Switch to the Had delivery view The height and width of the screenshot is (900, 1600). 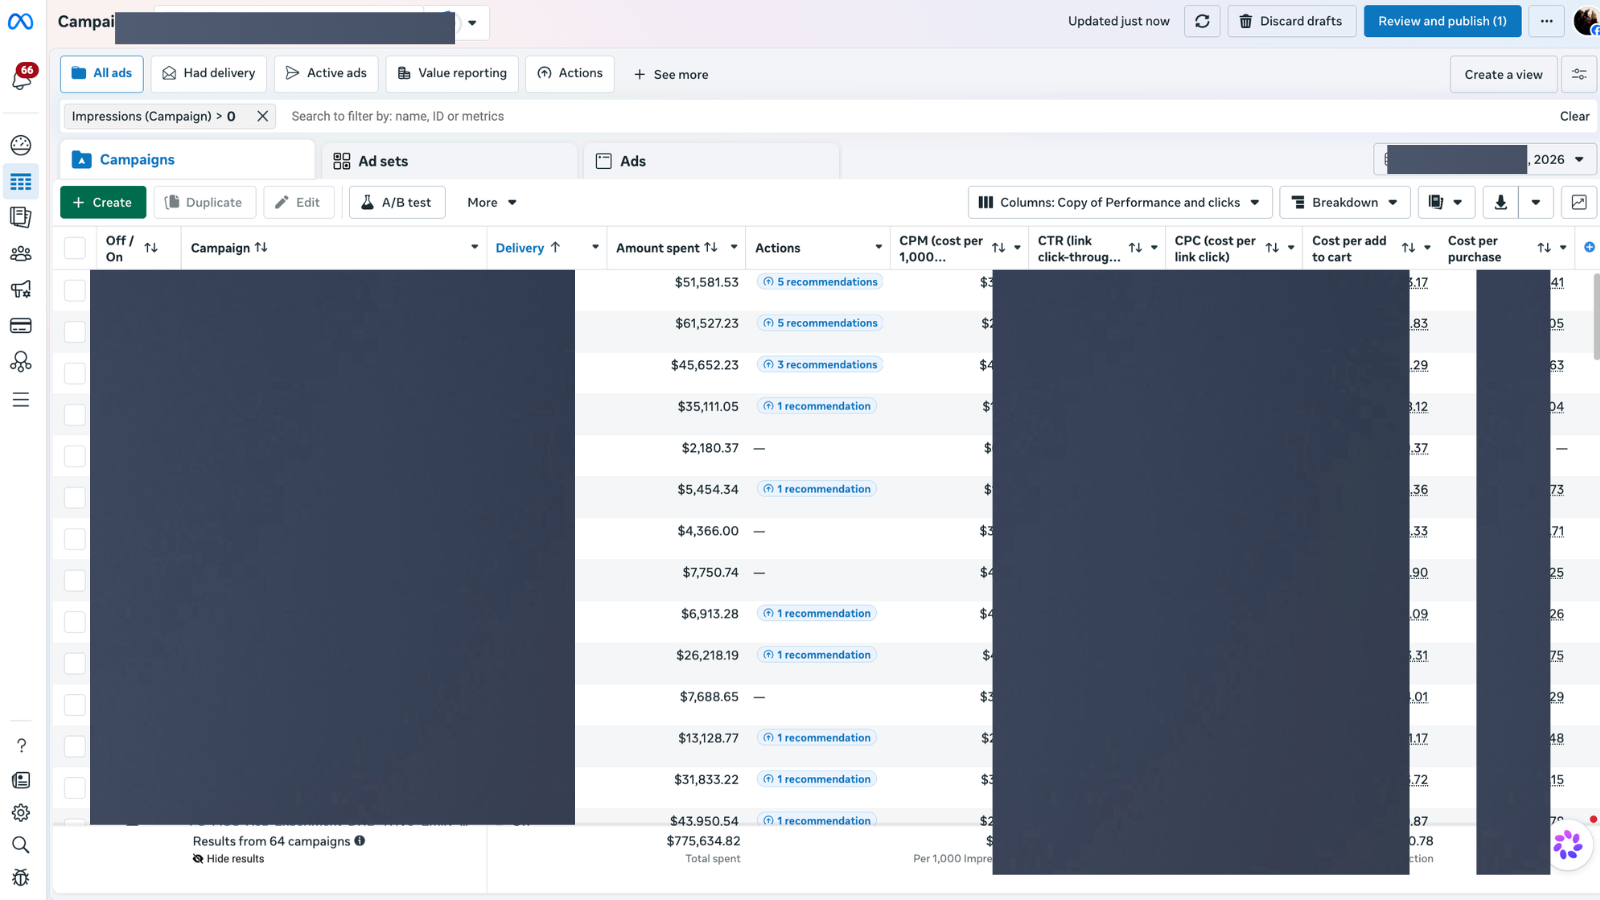click(x=209, y=73)
